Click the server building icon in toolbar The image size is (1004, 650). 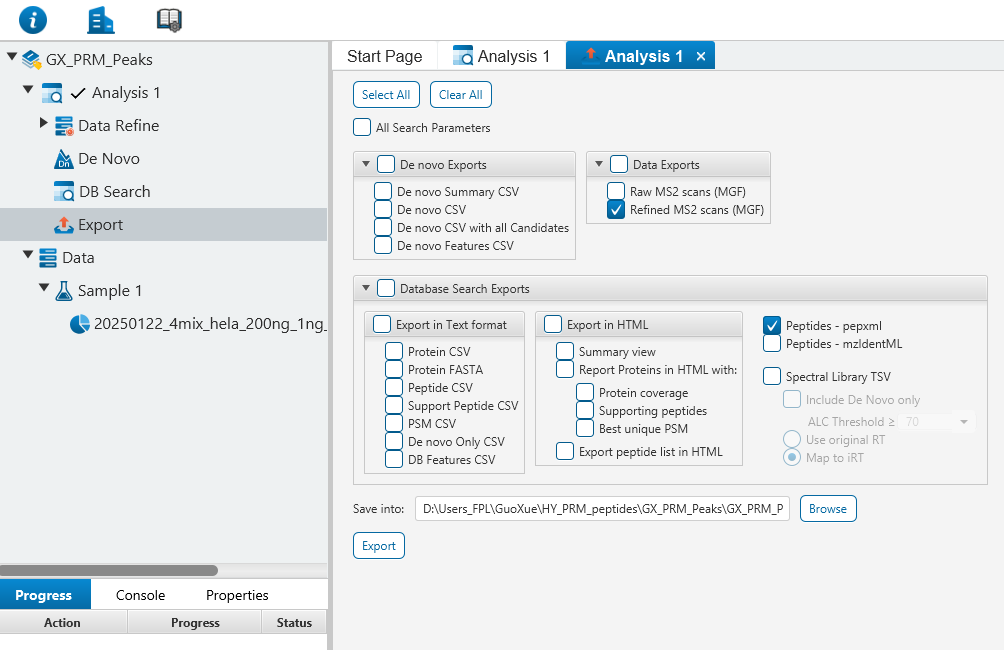(x=101, y=19)
